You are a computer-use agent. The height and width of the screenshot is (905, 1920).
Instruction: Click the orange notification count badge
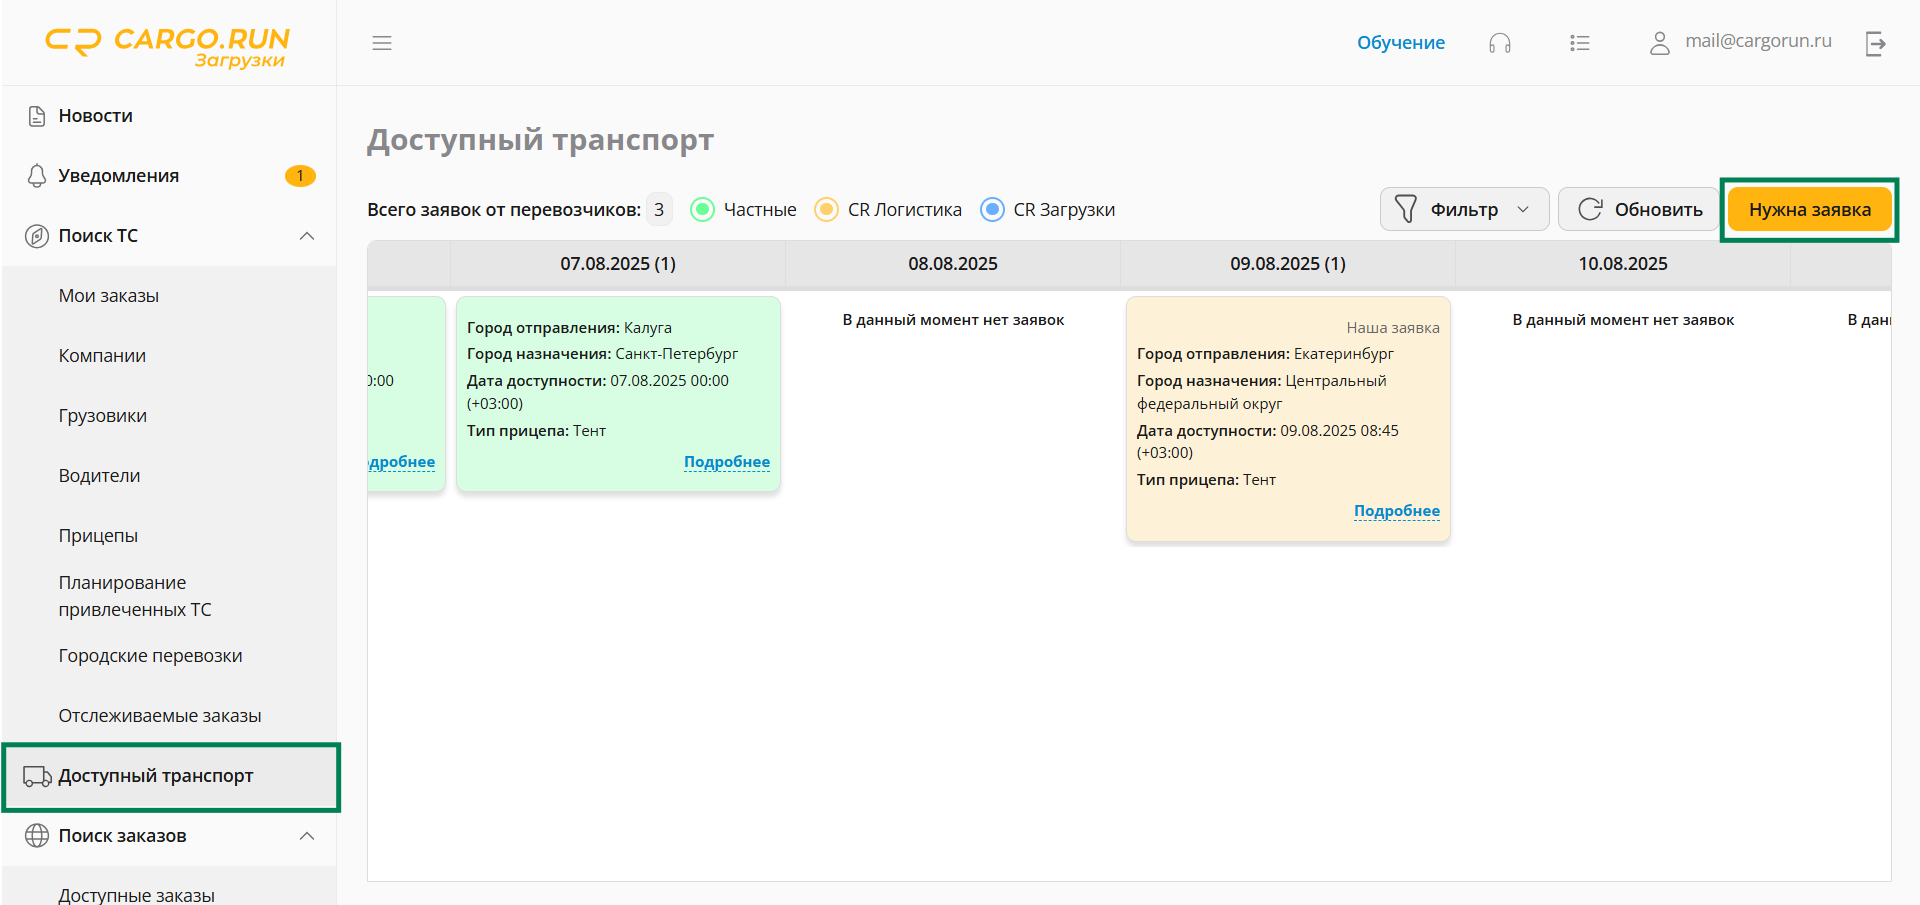[x=300, y=176]
